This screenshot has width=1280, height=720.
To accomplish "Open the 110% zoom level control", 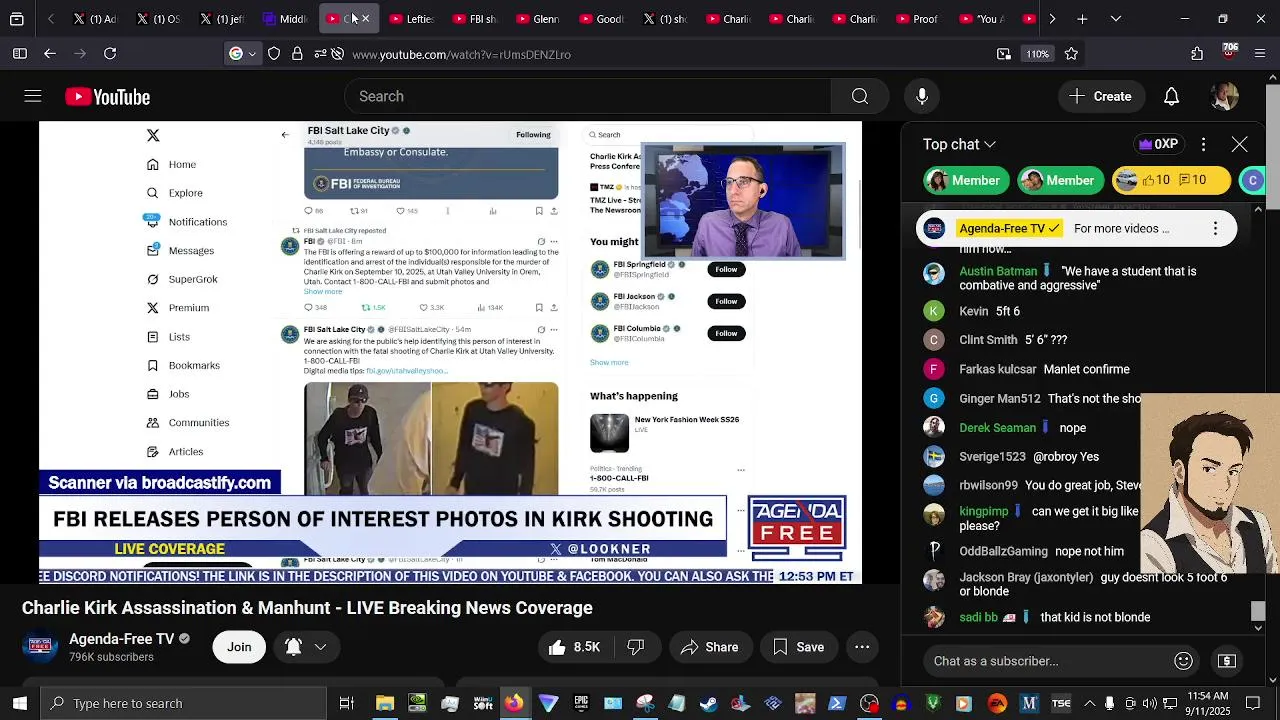I will pyautogui.click(x=1038, y=54).
